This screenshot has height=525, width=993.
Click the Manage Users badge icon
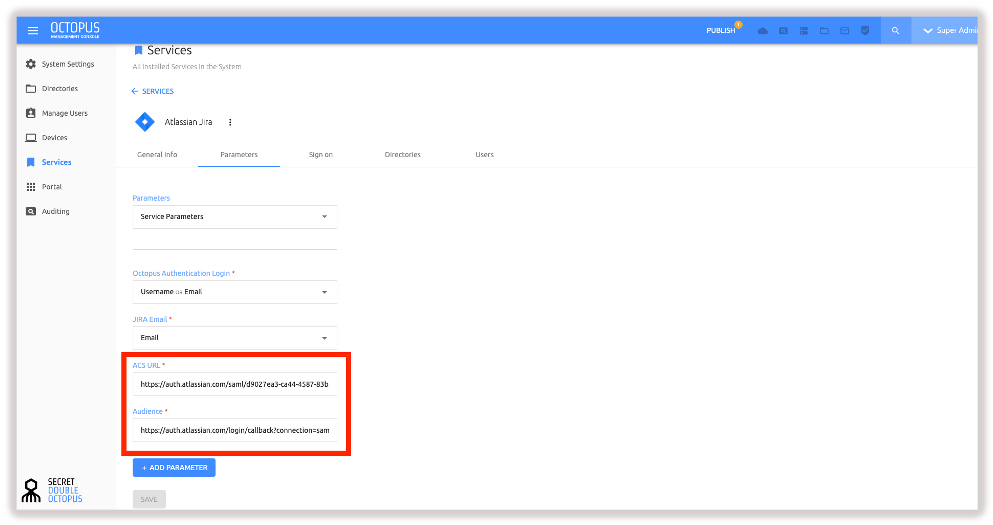[x=30, y=113]
